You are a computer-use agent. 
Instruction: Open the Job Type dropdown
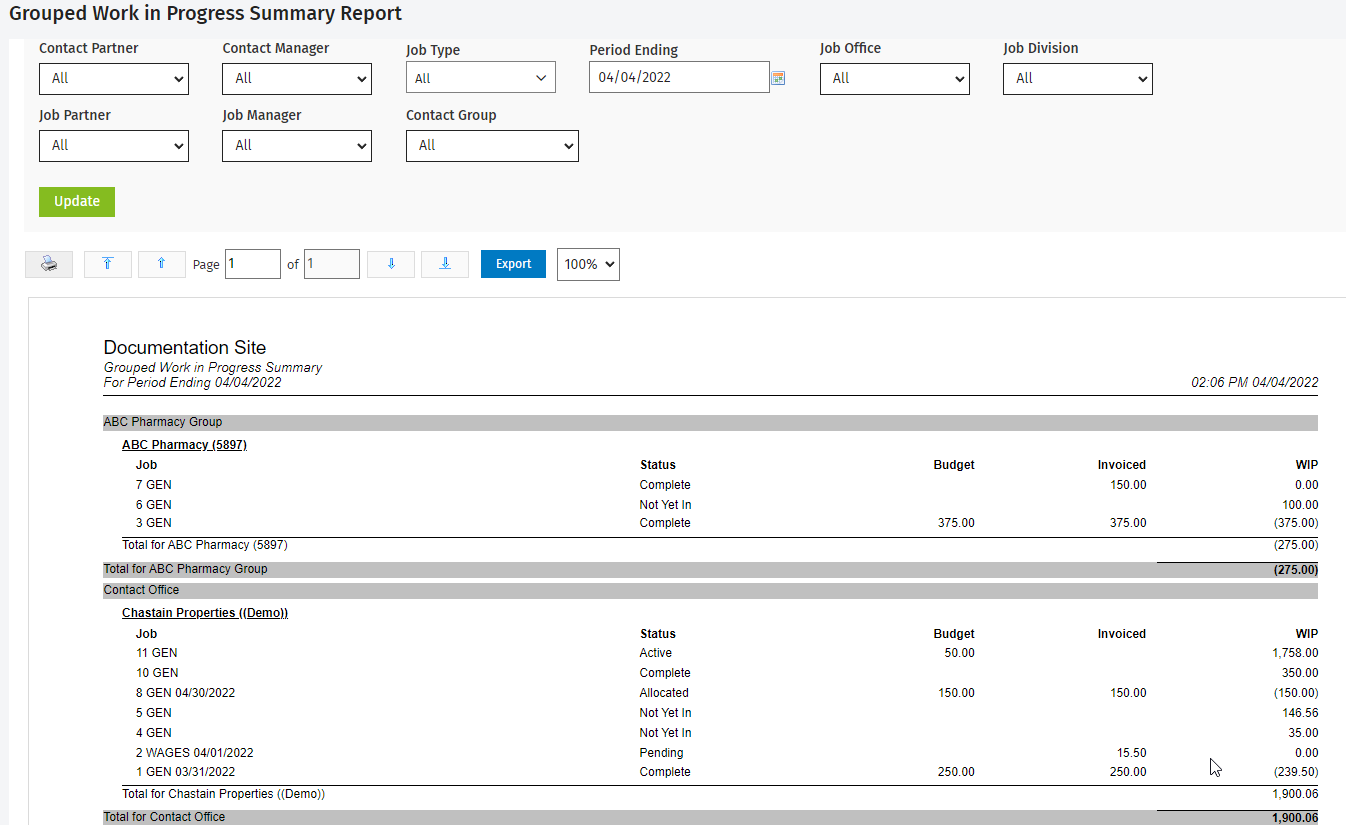tap(481, 78)
